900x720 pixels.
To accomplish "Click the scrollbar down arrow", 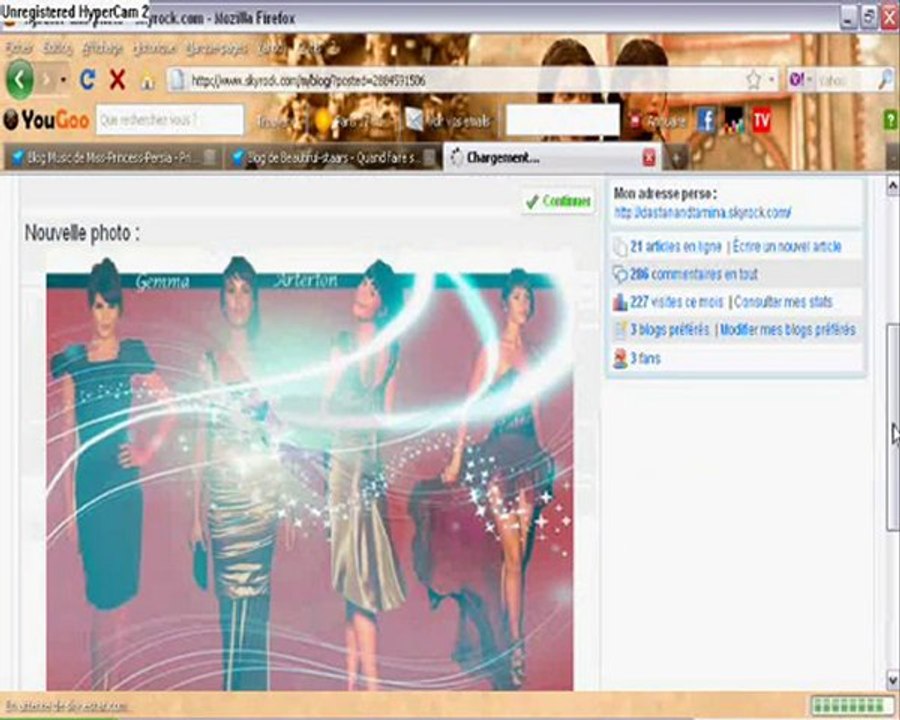I will [893, 680].
